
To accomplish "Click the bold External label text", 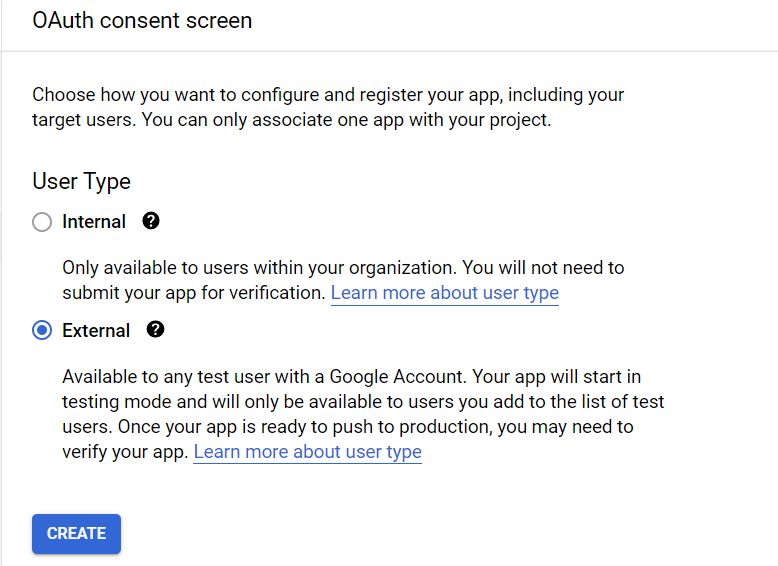I will coord(96,331).
